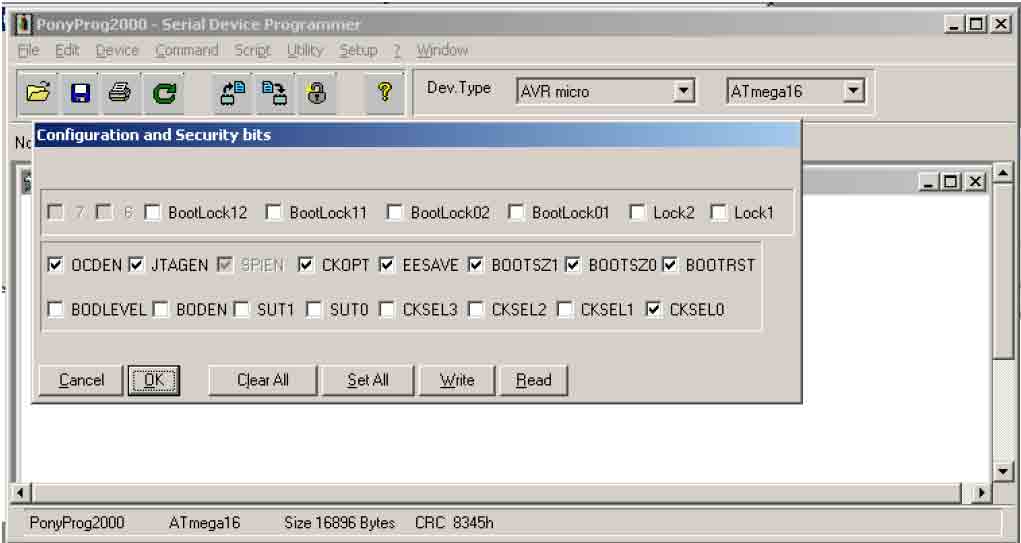The height and width of the screenshot is (543, 1021).
Task: Write fuse bits with Write button
Action: pyautogui.click(x=457, y=380)
